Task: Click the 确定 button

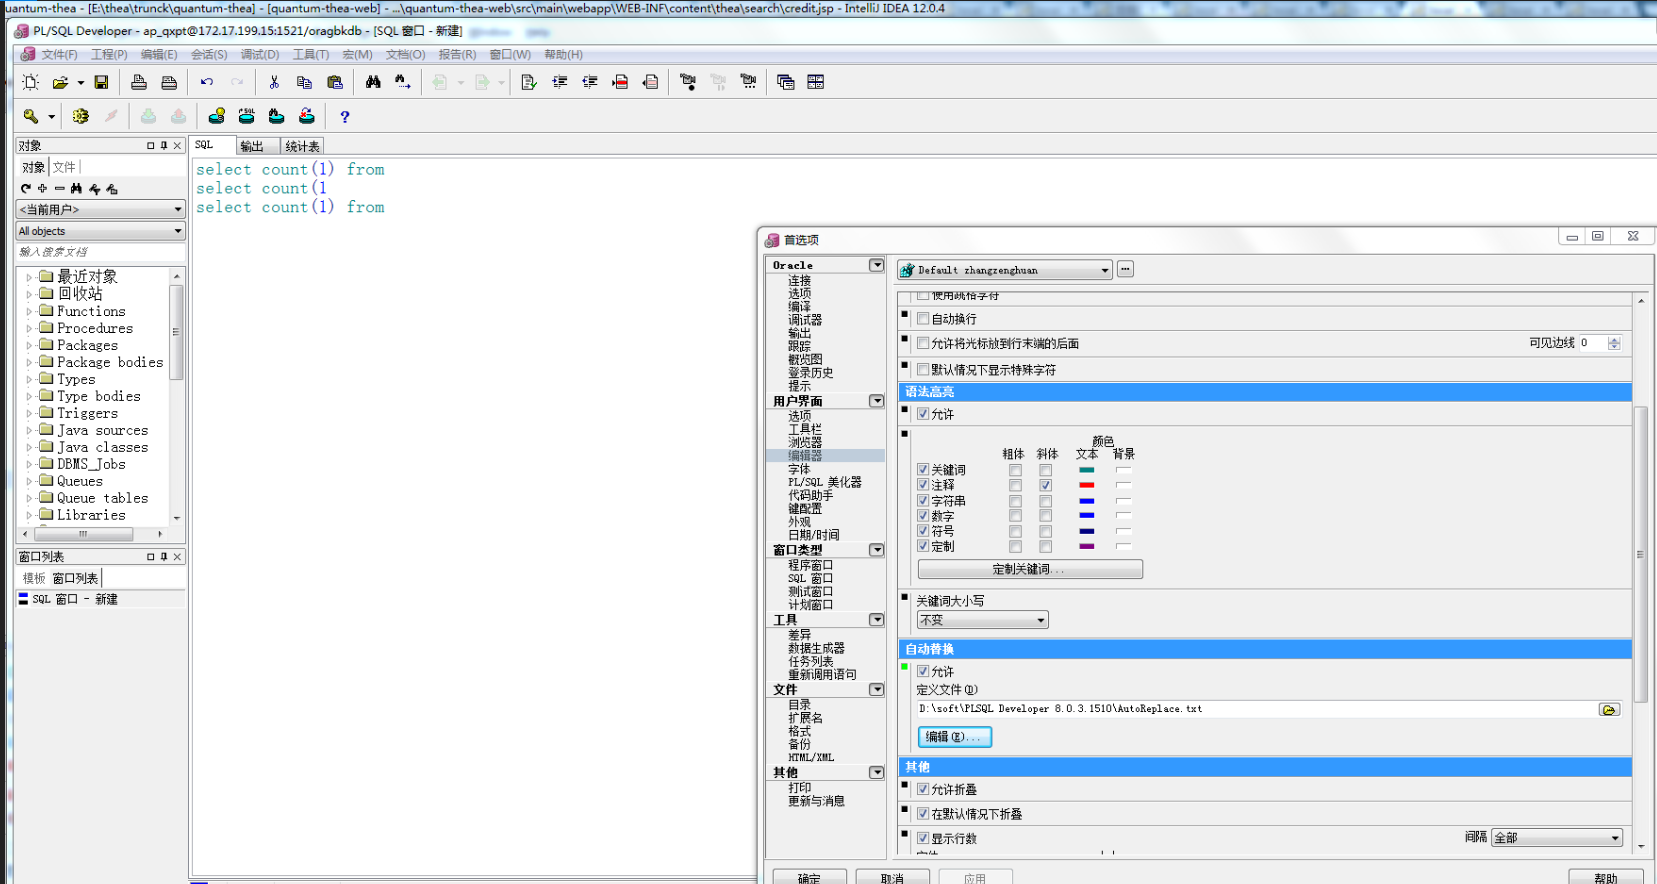Action: pos(809,878)
